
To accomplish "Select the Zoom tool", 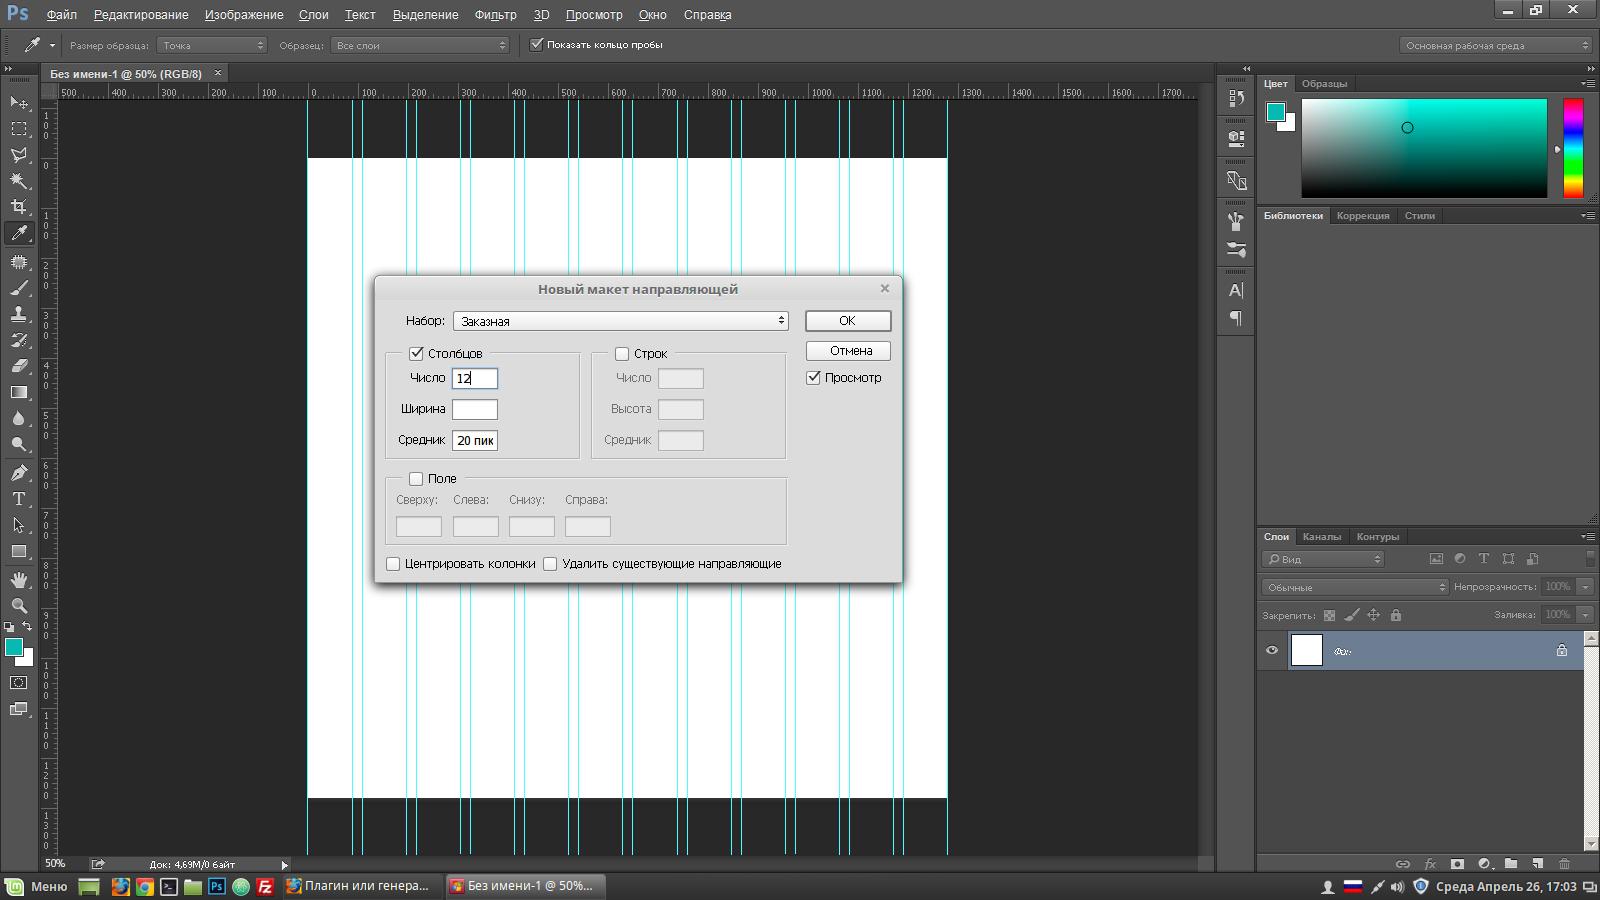I will [19, 606].
